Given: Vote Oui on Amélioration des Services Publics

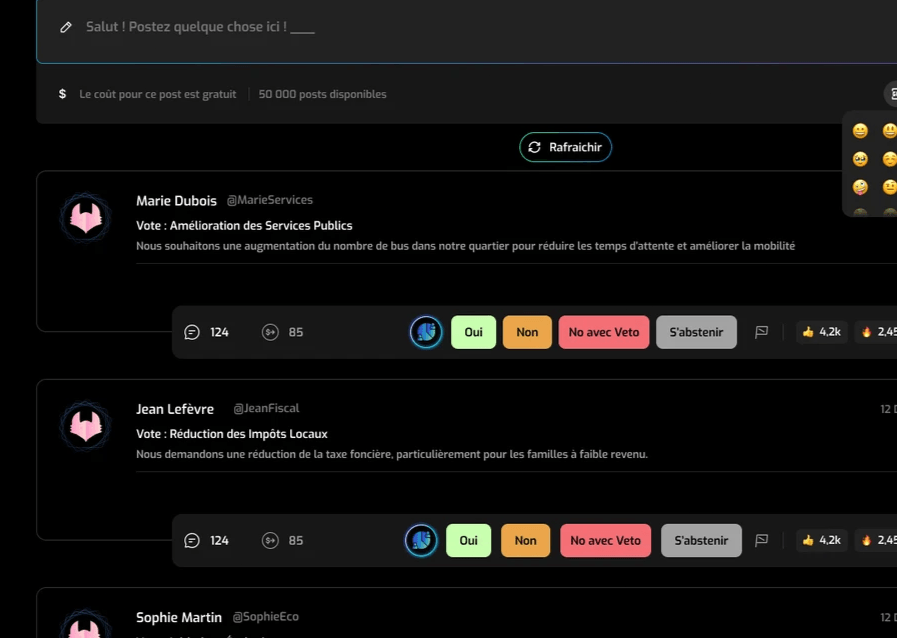Looking at the screenshot, I should coord(473,332).
